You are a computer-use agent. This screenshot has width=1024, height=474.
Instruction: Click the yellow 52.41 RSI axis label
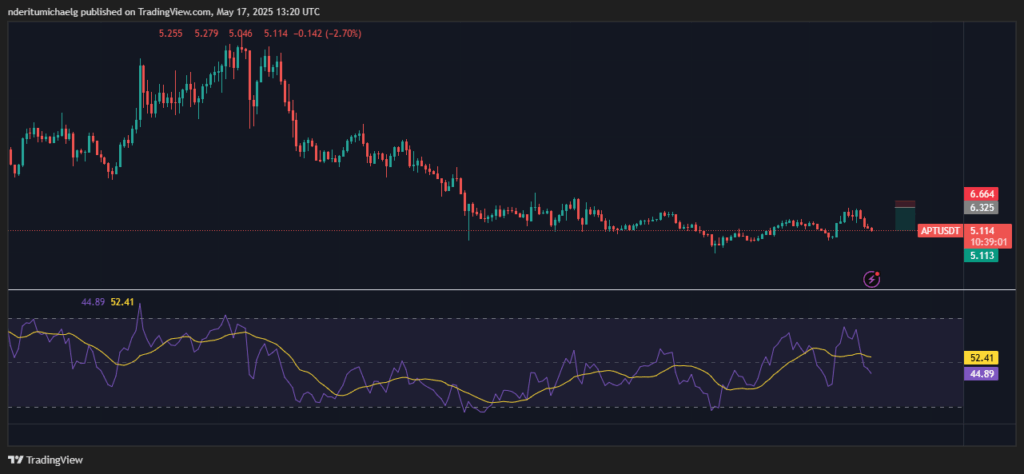[979, 357]
